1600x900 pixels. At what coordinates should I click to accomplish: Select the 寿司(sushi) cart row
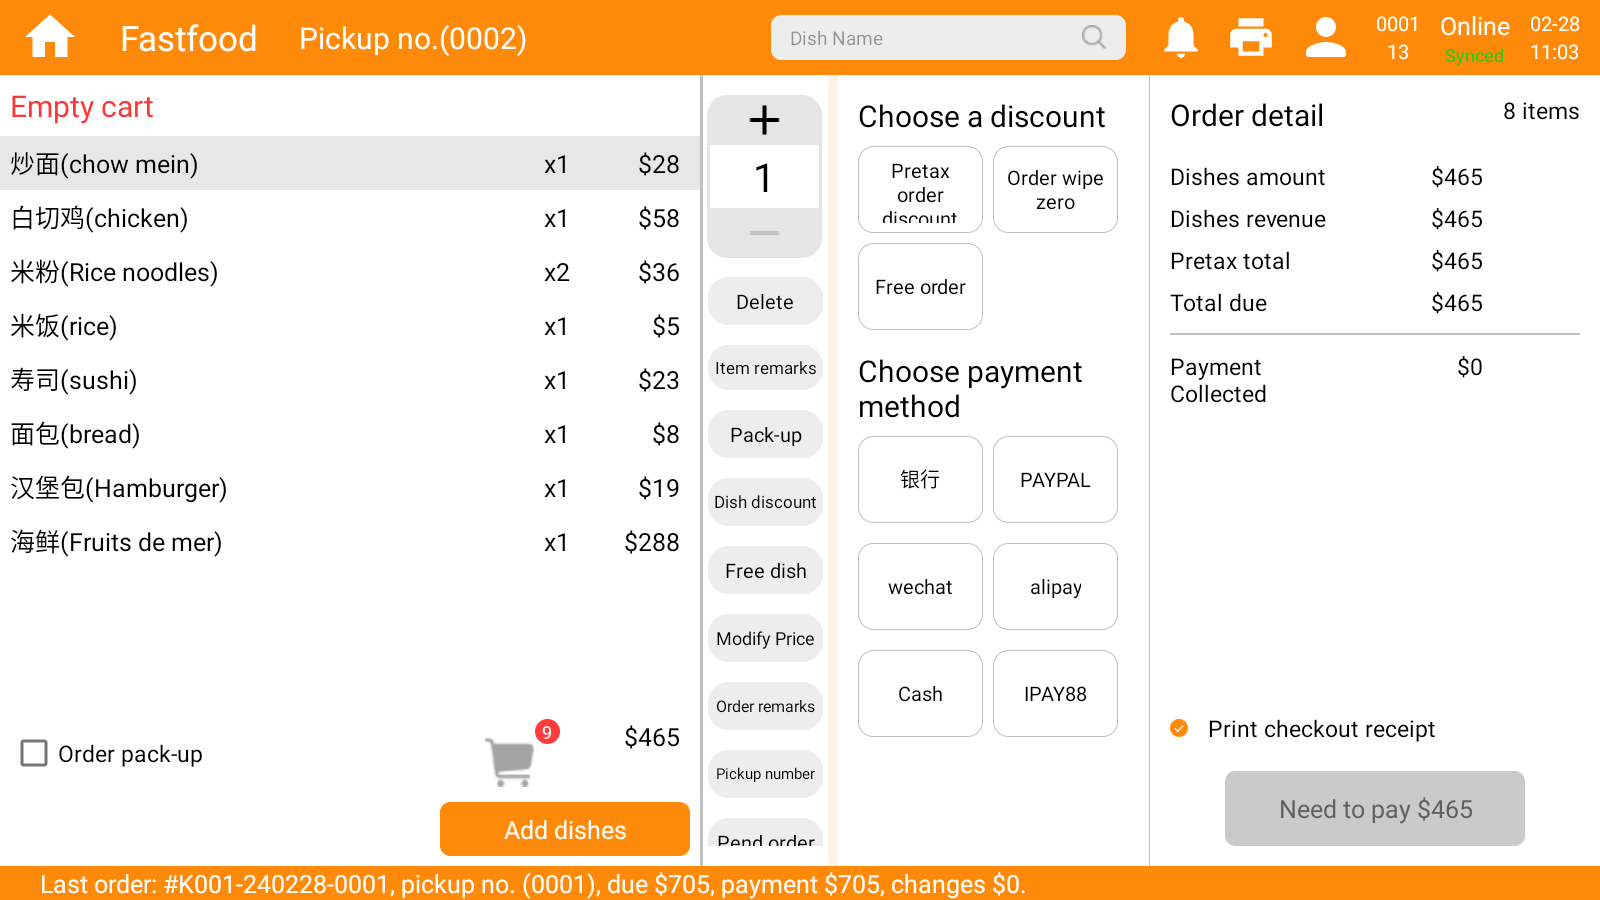(350, 380)
